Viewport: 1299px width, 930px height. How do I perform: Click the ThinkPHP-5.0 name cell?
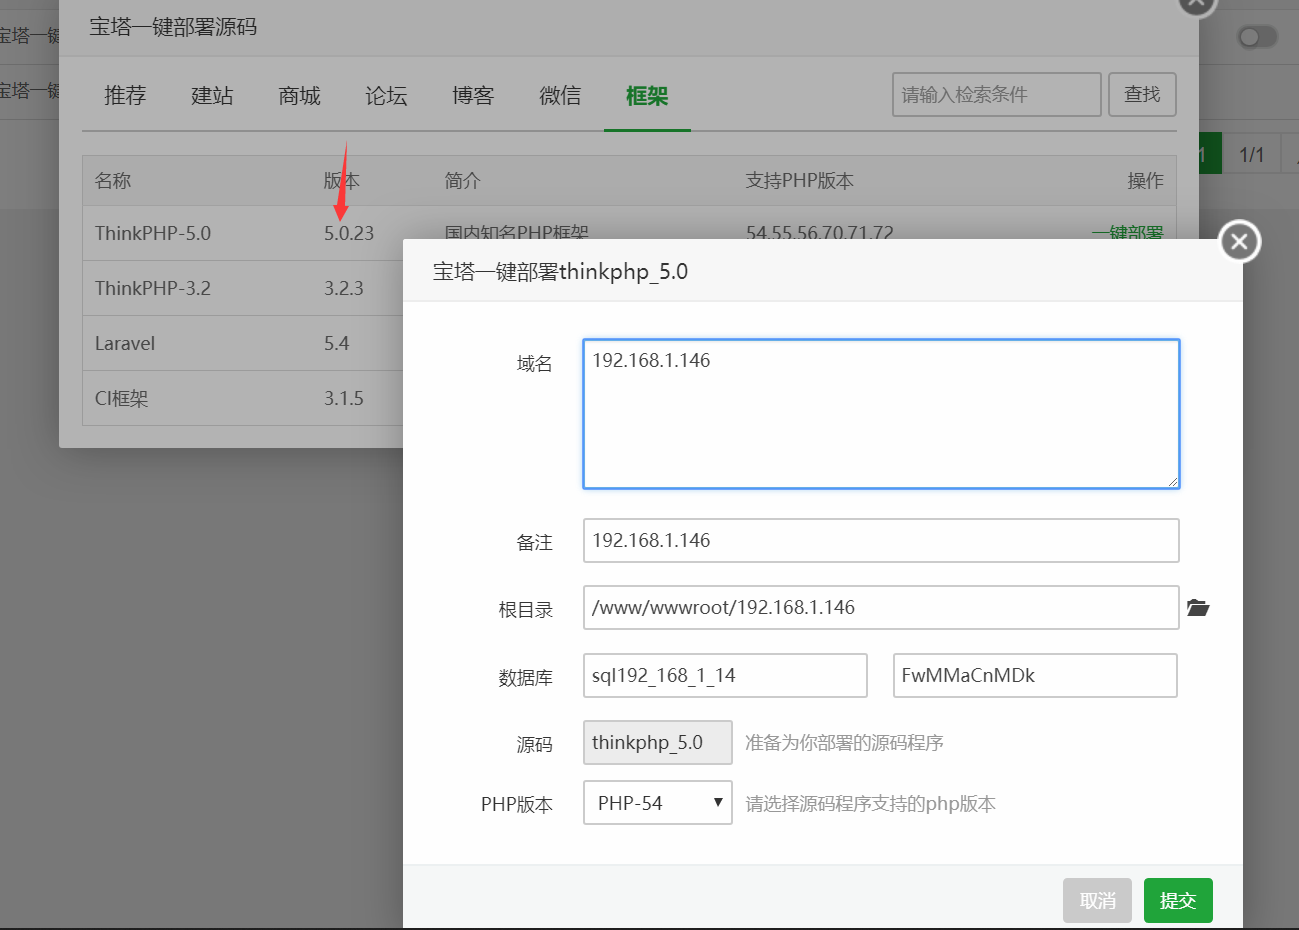point(153,233)
